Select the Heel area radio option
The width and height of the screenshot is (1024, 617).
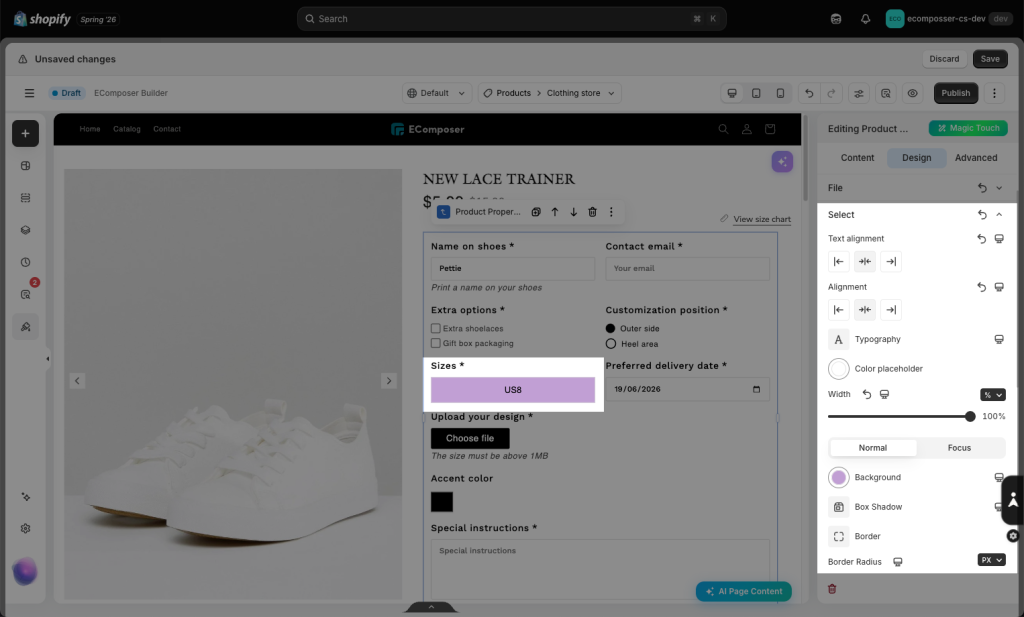611,343
